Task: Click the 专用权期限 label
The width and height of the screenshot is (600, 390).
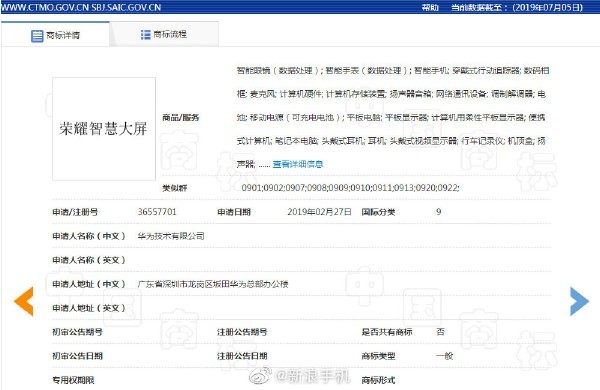Action: 73,380
